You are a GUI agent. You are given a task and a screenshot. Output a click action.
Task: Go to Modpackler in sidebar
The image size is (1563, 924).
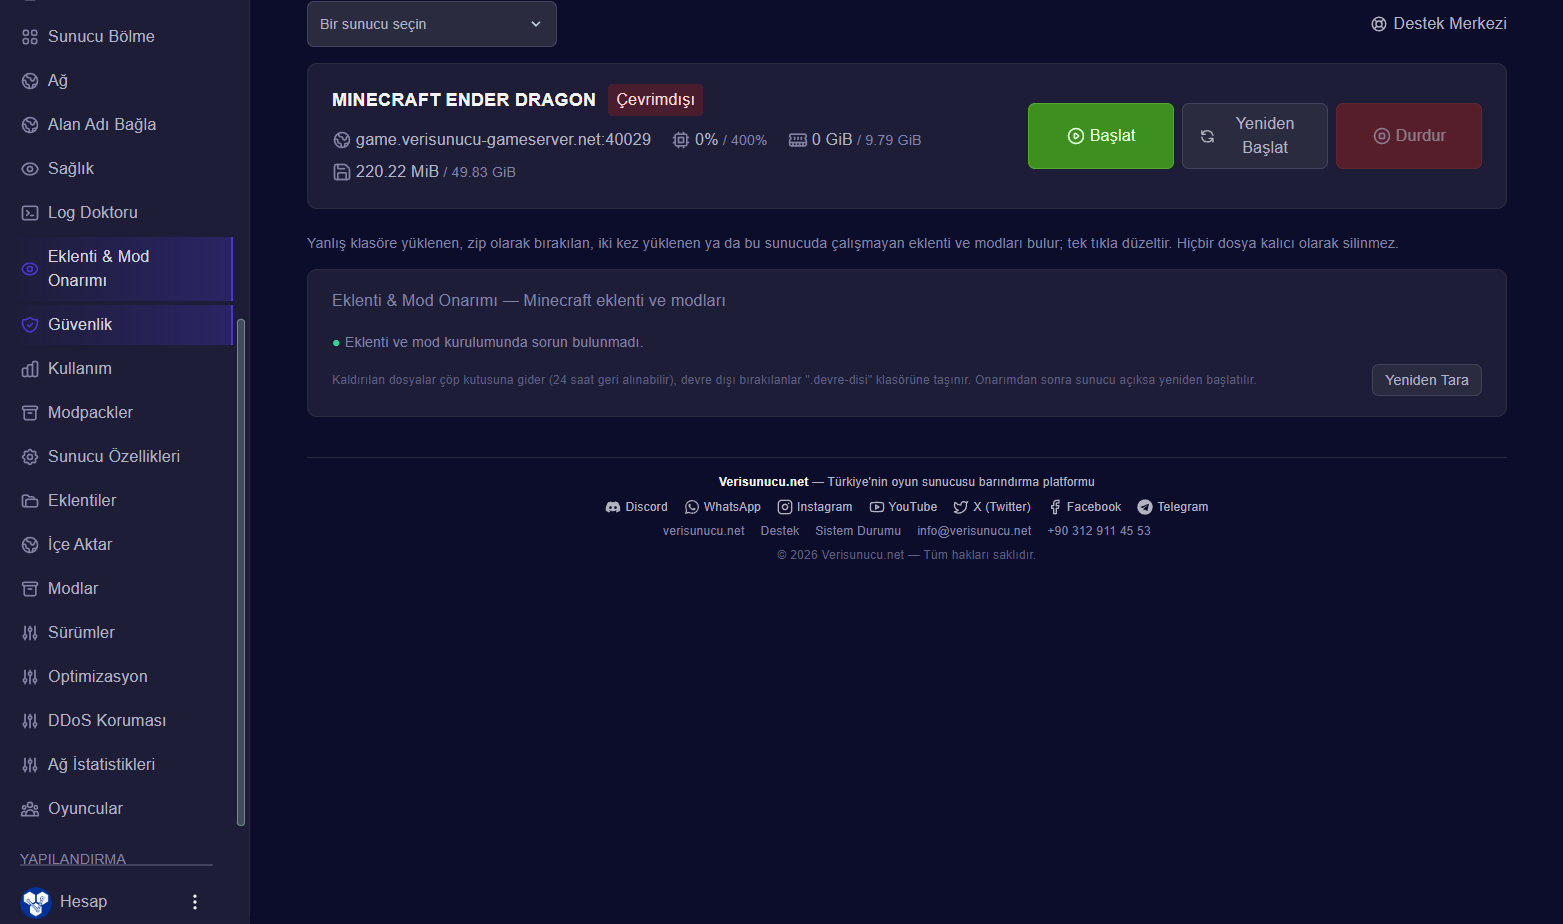pos(126,413)
